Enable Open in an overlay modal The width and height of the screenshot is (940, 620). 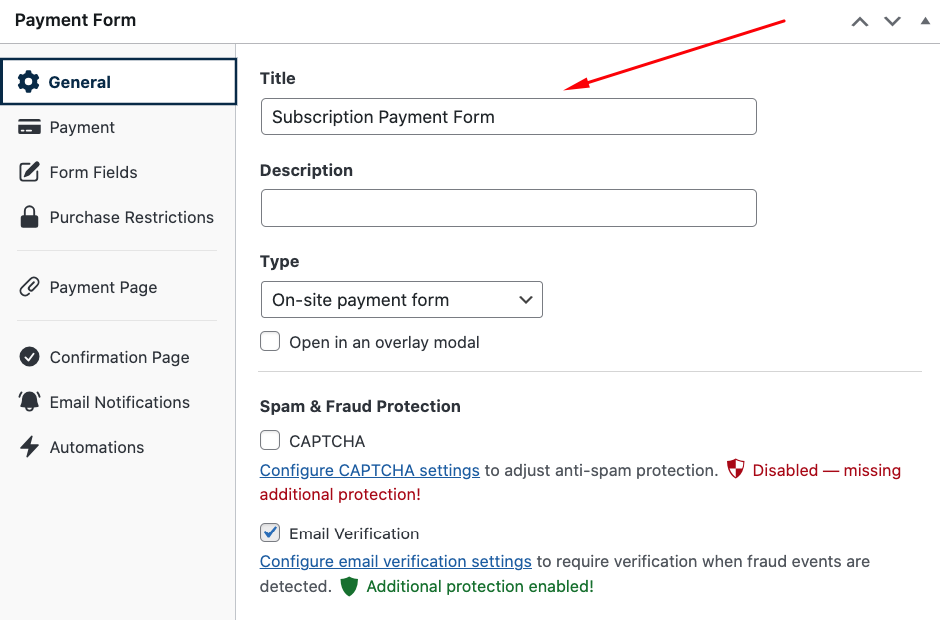pos(270,342)
